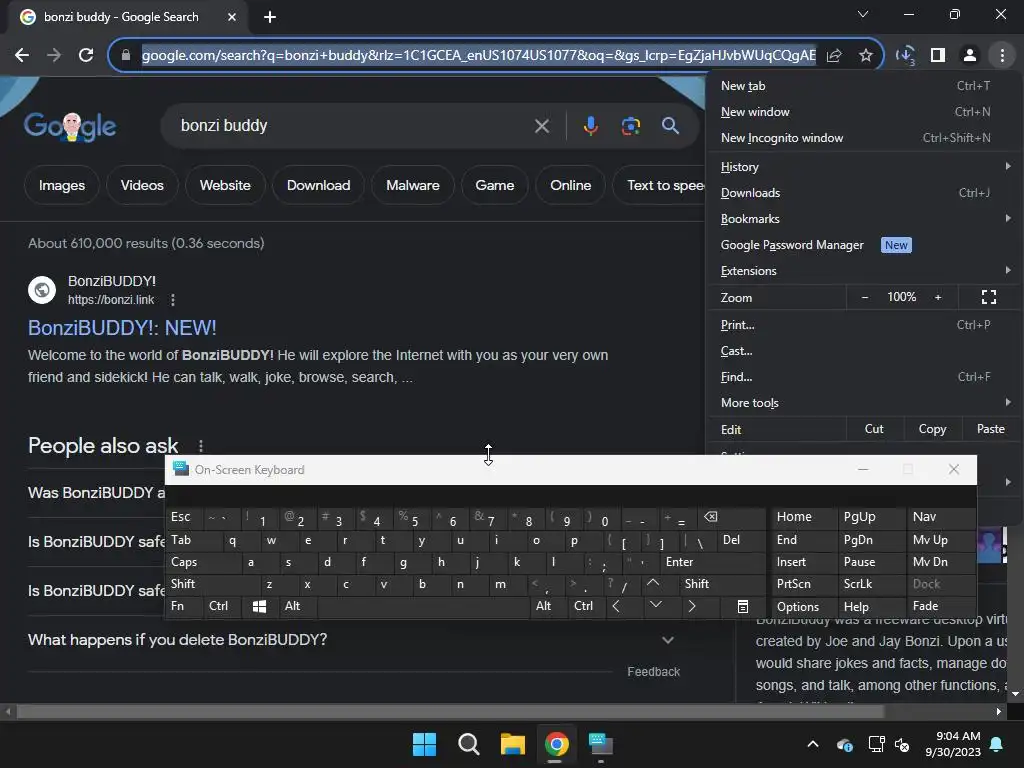Viewport: 1024px width, 768px height.
Task: Close the bonzi buddy Google Search tab
Action: 232,17
